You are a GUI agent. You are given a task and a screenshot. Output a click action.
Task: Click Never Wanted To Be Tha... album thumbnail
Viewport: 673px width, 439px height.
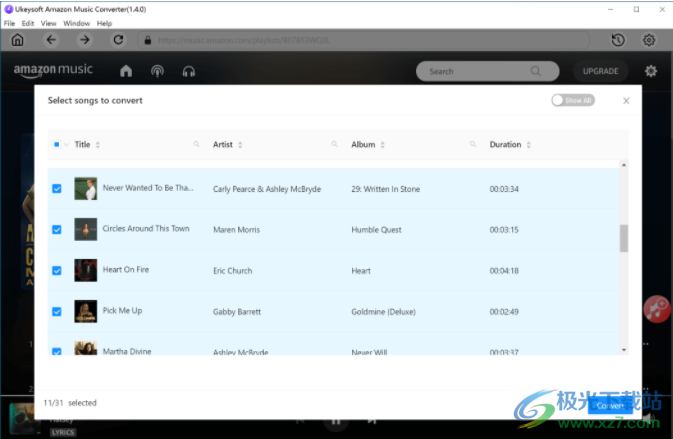point(85,188)
